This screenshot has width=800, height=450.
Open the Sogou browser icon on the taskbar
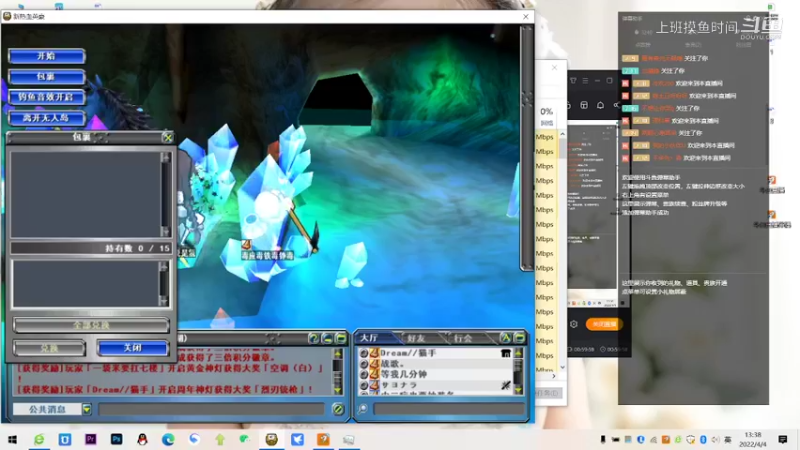(x=194, y=439)
